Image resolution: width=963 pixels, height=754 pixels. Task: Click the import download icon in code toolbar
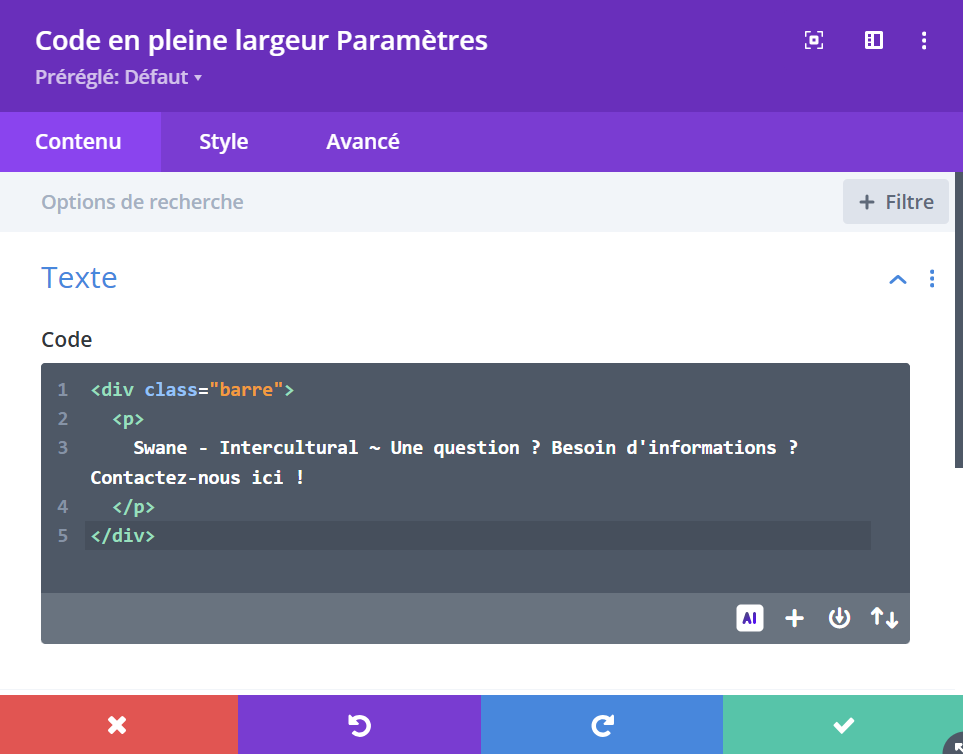coord(839,618)
